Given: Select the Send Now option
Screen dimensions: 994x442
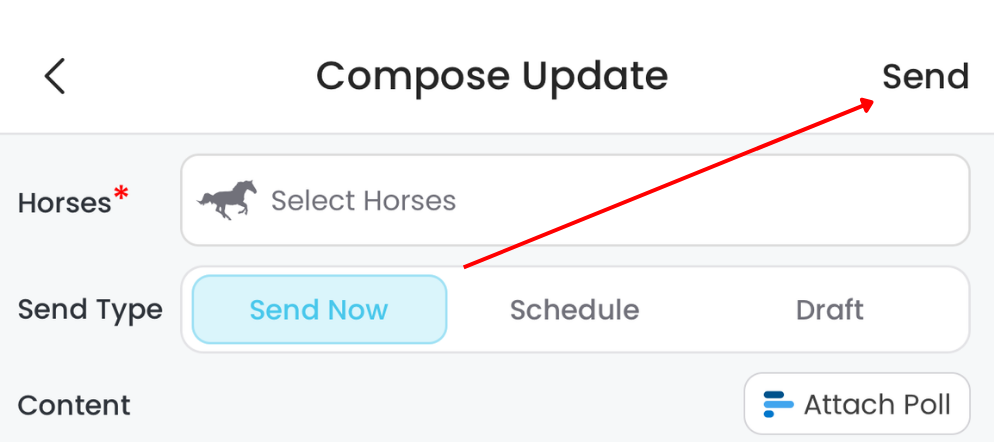Looking at the screenshot, I should (319, 310).
